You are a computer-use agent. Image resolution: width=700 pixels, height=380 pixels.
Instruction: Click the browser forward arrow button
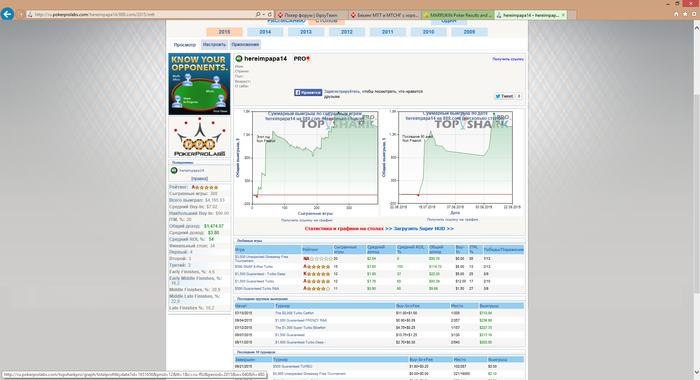[x=20, y=14]
